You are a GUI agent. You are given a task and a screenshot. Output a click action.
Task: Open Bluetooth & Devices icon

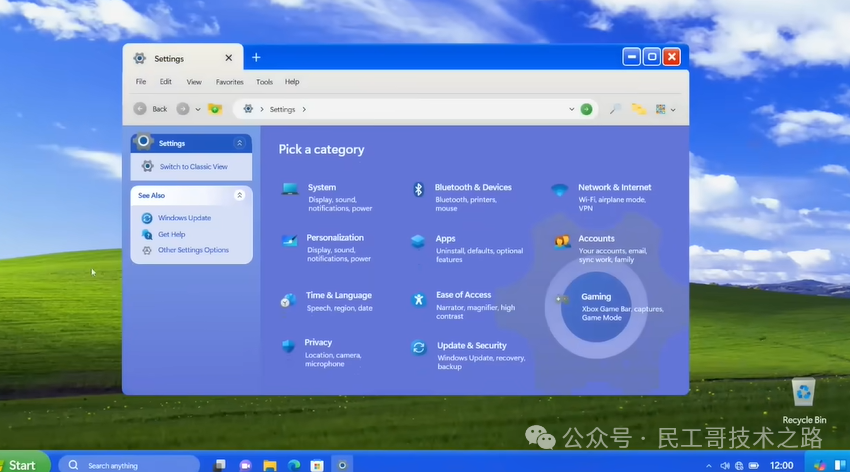coord(418,189)
